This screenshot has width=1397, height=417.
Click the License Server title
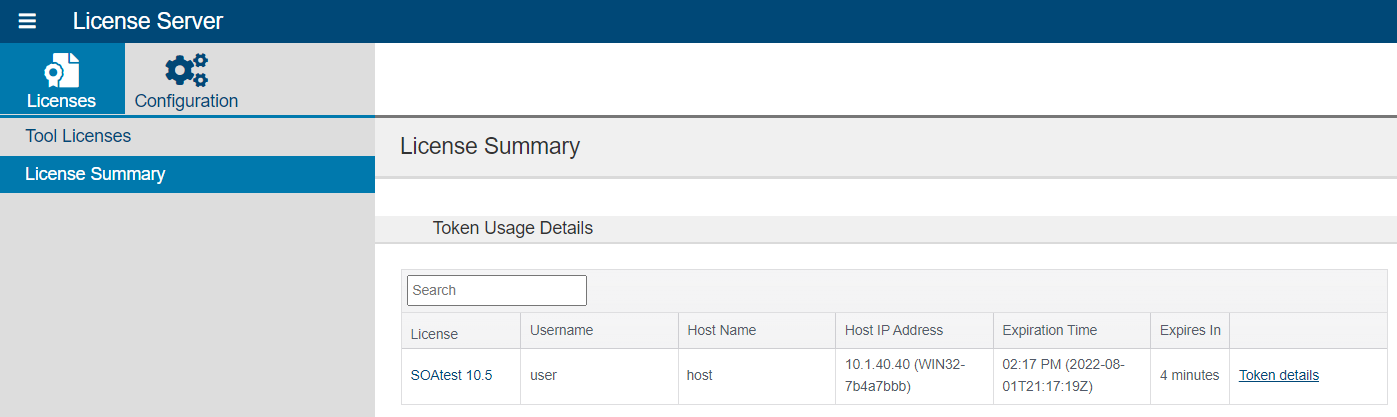click(148, 21)
